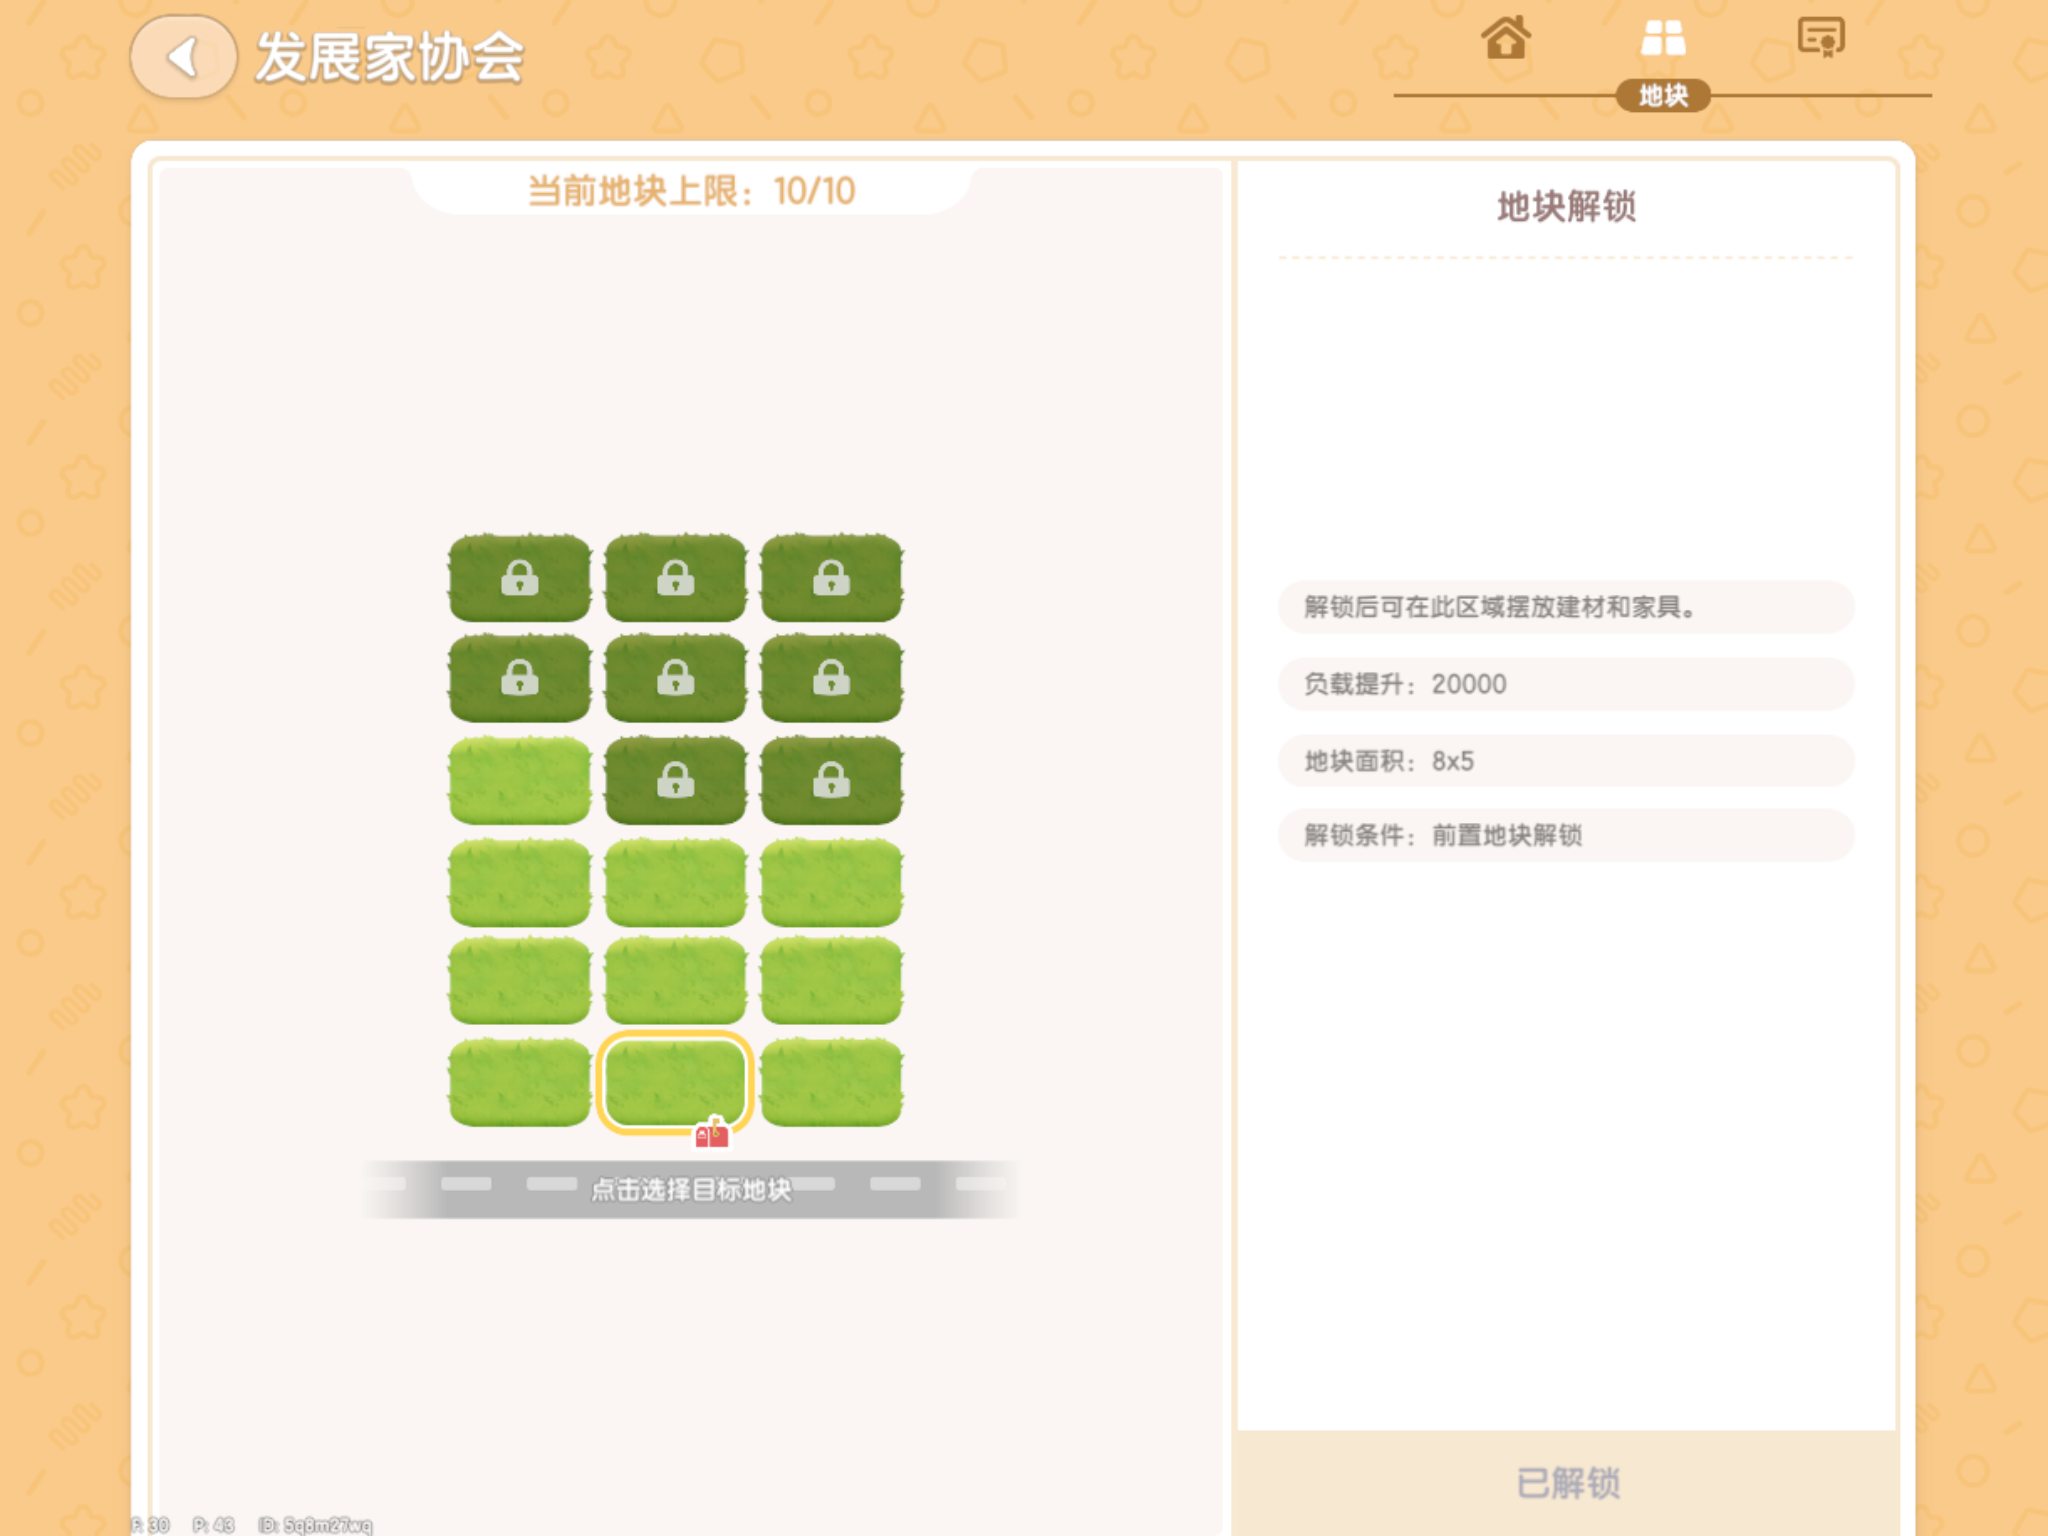The image size is (2048, 1536).
Task: Click the red mailbox icon
Action: click(x=711, y=1133)
